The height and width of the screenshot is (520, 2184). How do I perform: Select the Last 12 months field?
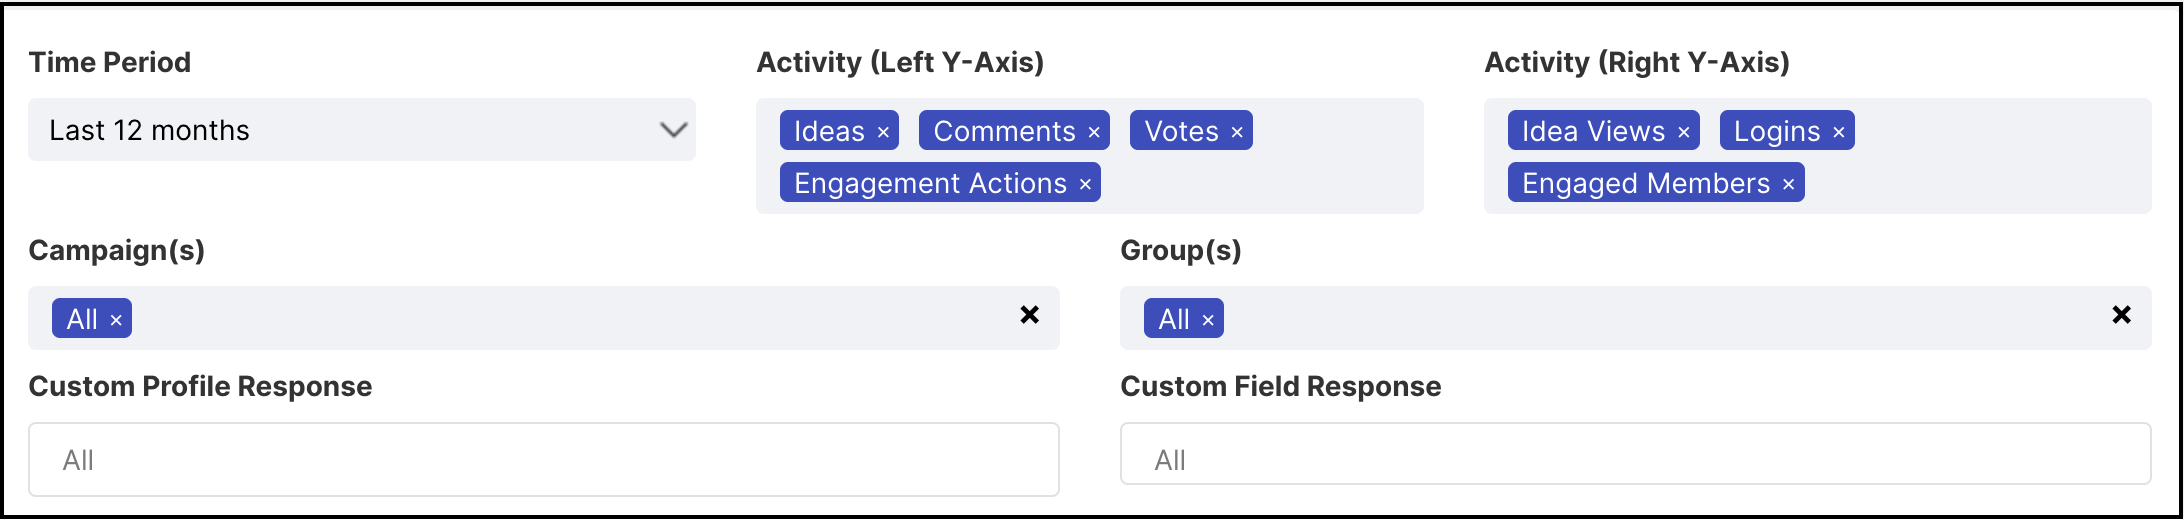pyautogui.click(x=362, y=130)
